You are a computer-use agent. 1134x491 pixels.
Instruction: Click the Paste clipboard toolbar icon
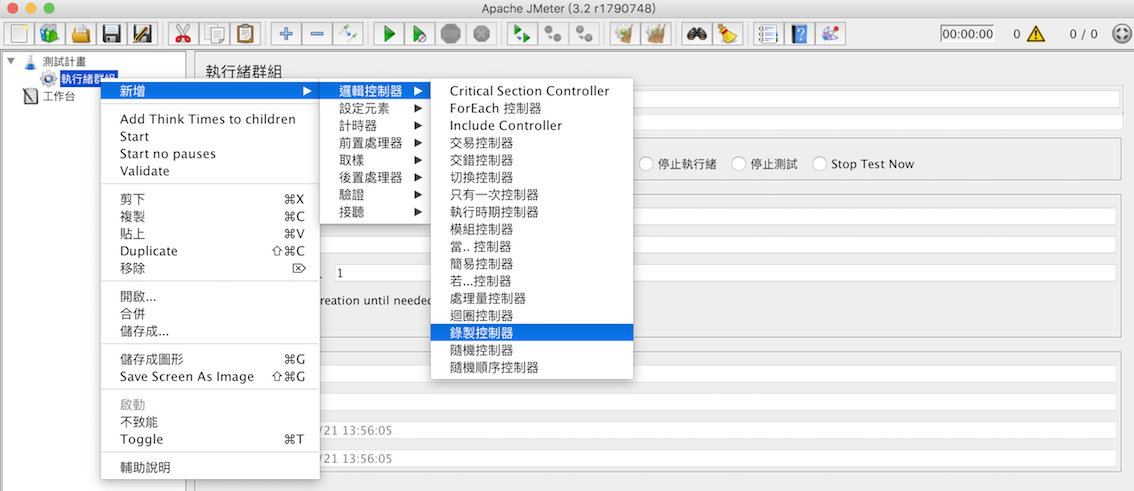(x=245, y=33)
